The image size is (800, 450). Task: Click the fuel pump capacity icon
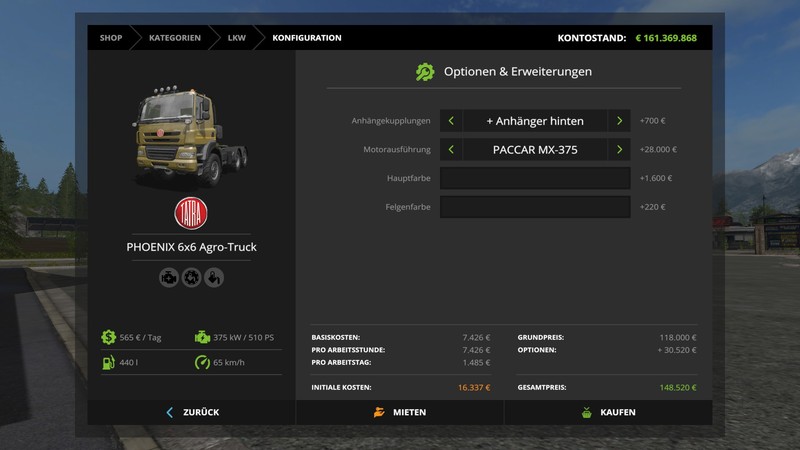coord(108,362)
